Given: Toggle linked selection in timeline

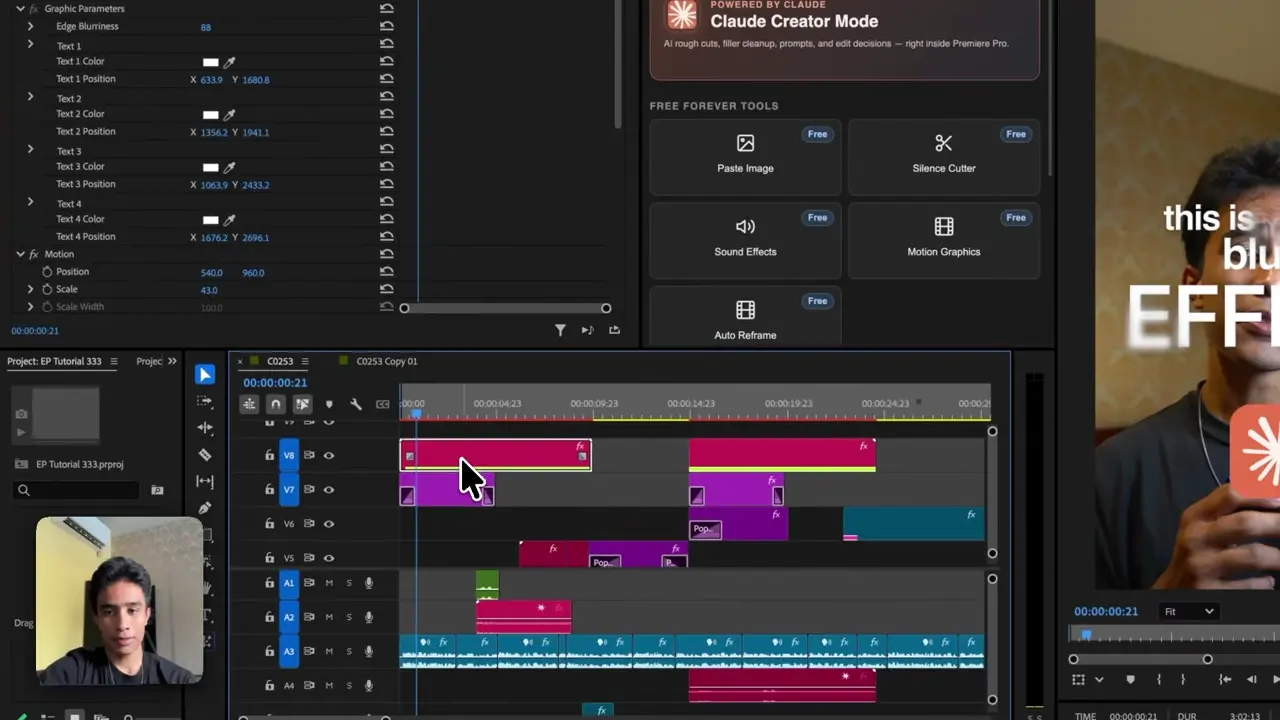Looking at the screenshot, I should [302, 404].
